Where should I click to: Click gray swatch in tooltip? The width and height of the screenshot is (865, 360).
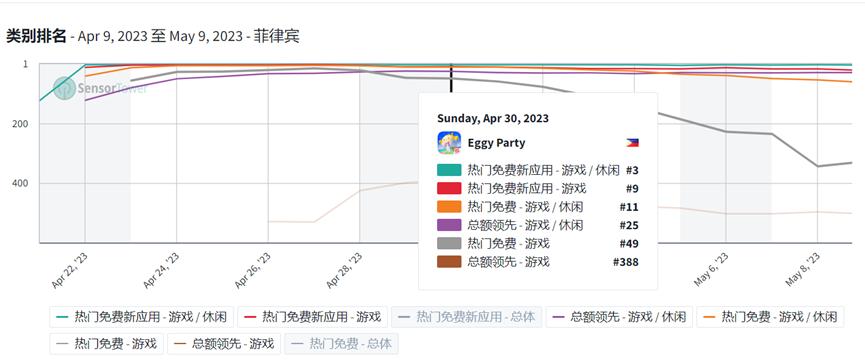coord(449,243)
